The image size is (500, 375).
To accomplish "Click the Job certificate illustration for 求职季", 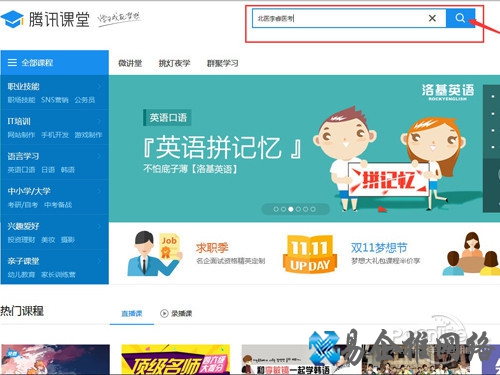I will point(155,254).
